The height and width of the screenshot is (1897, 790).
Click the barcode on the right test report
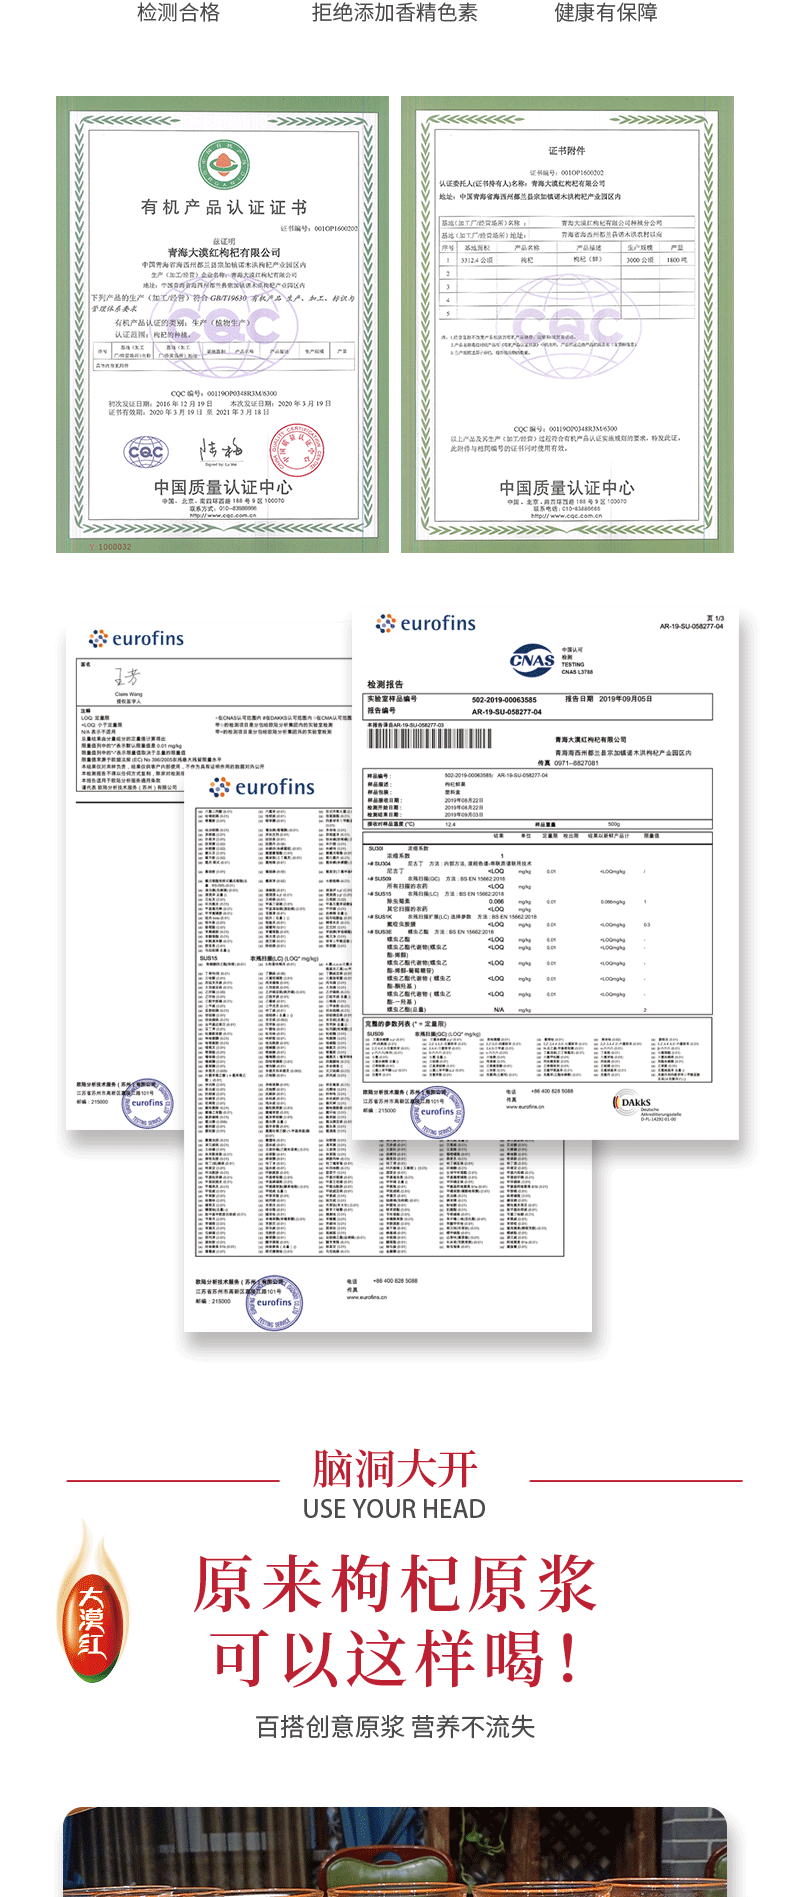tap(430, 739)
